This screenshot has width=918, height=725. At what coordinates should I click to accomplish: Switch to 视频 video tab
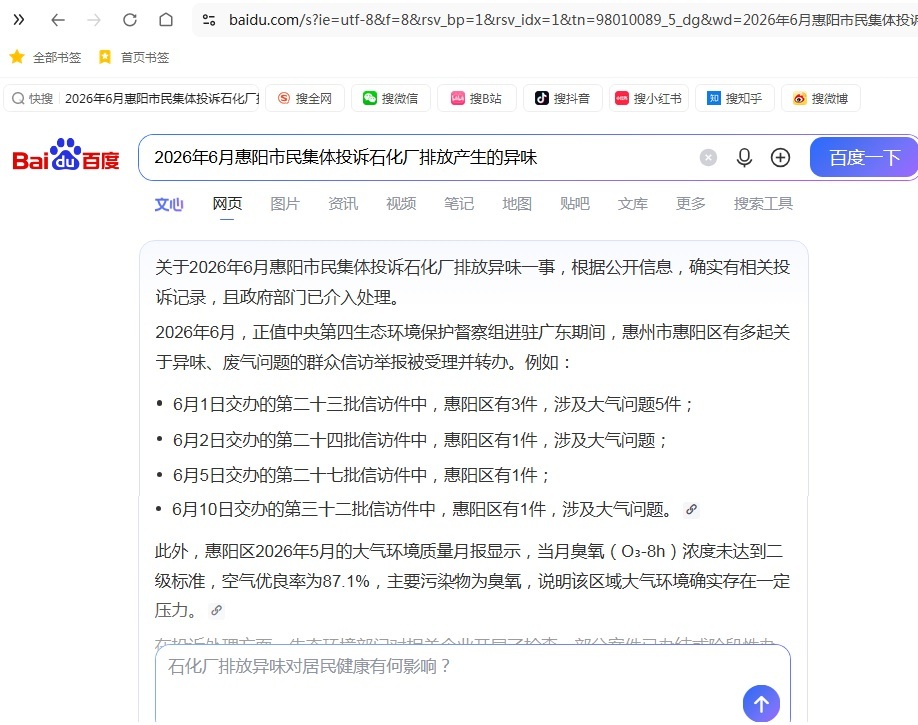pyautogui.click(x=401, y=204)
